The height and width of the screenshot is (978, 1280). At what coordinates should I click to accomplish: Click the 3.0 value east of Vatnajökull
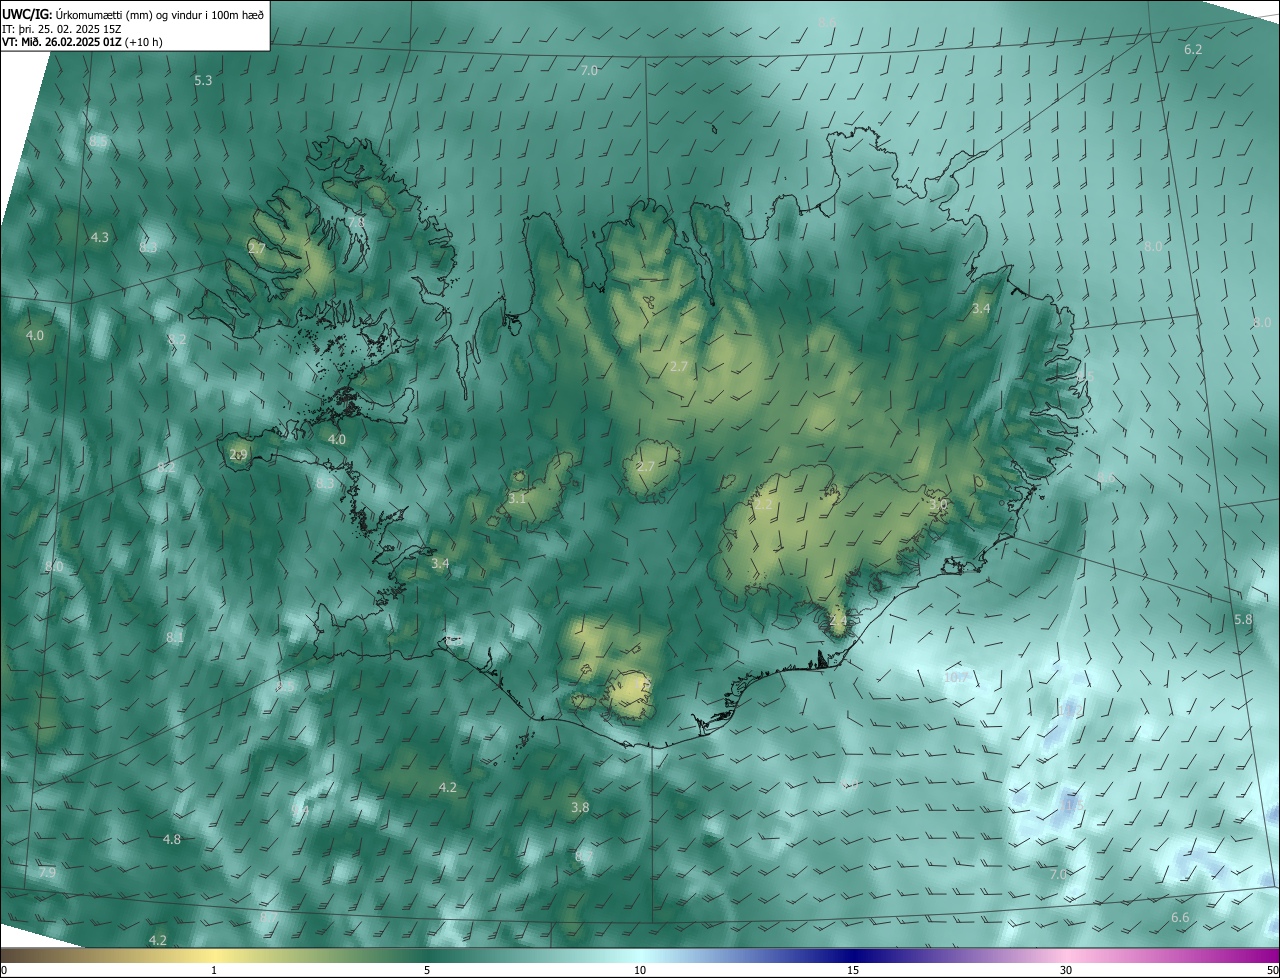(938, 506)
